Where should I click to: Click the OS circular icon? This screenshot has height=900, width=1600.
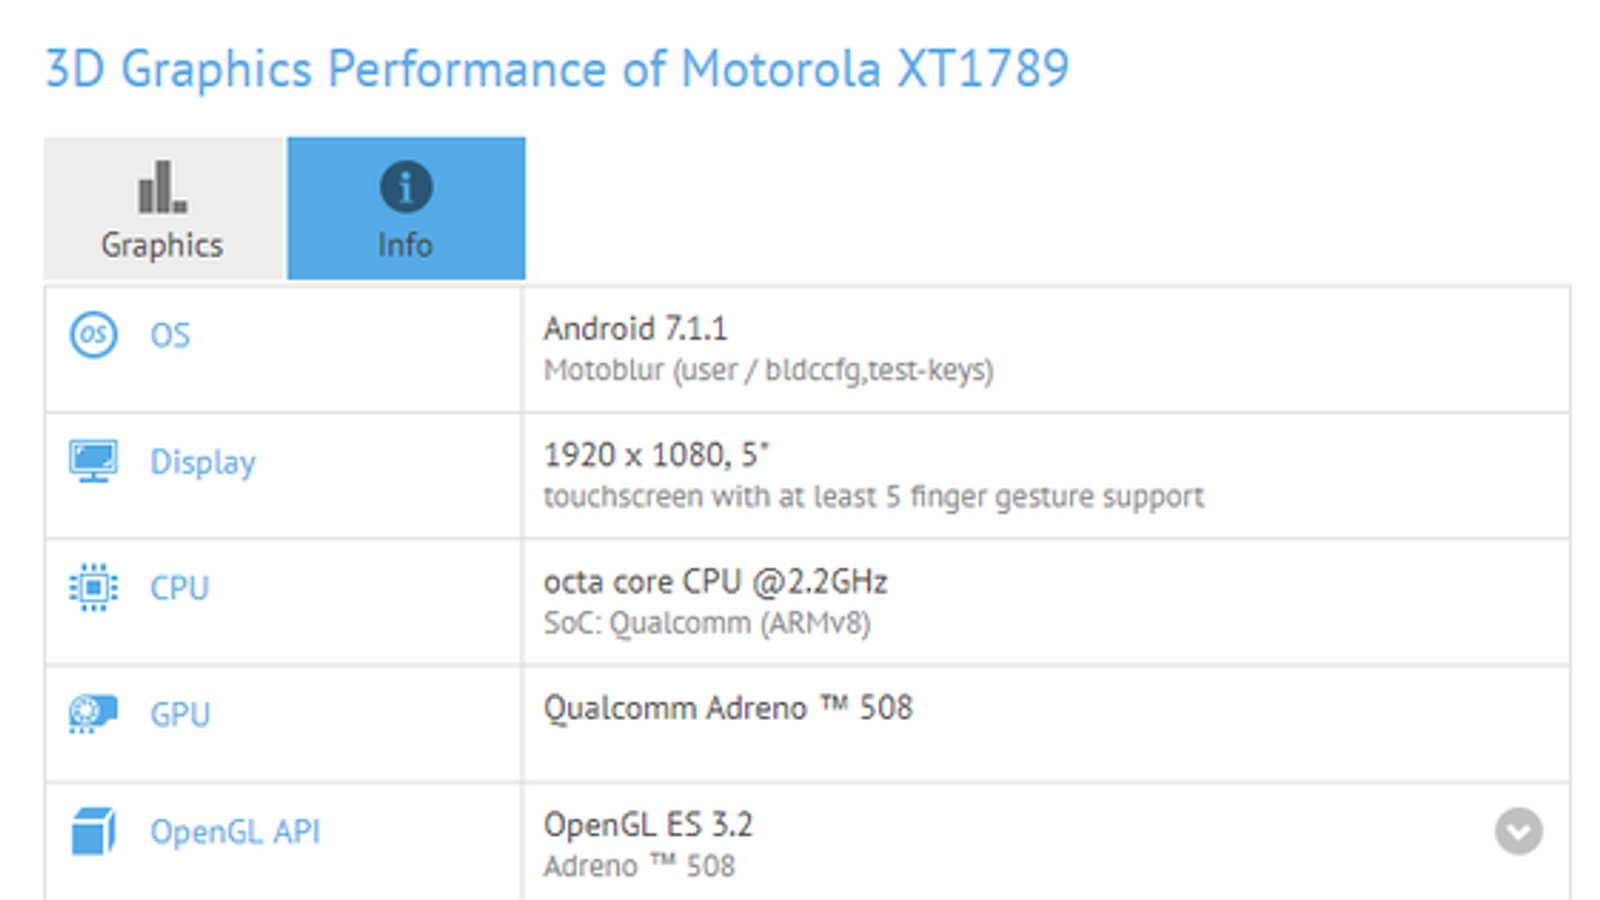[93, 334]
